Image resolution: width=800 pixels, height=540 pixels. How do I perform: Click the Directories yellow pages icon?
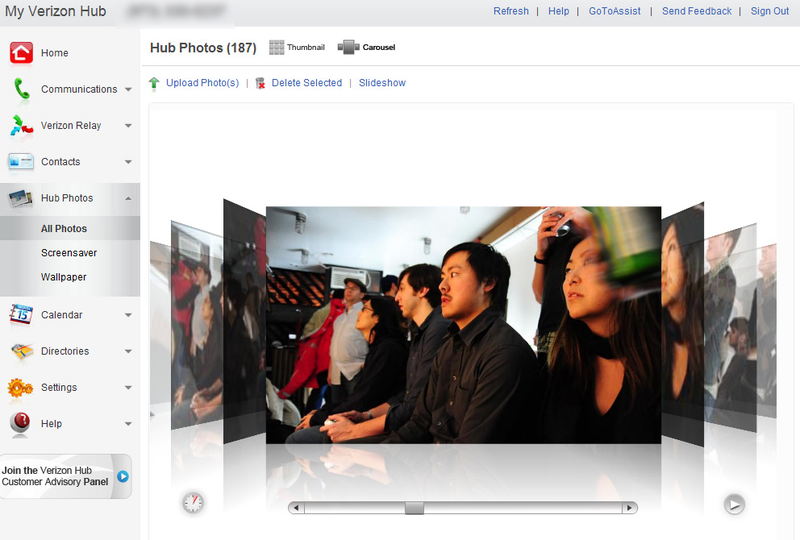point(22,351)
